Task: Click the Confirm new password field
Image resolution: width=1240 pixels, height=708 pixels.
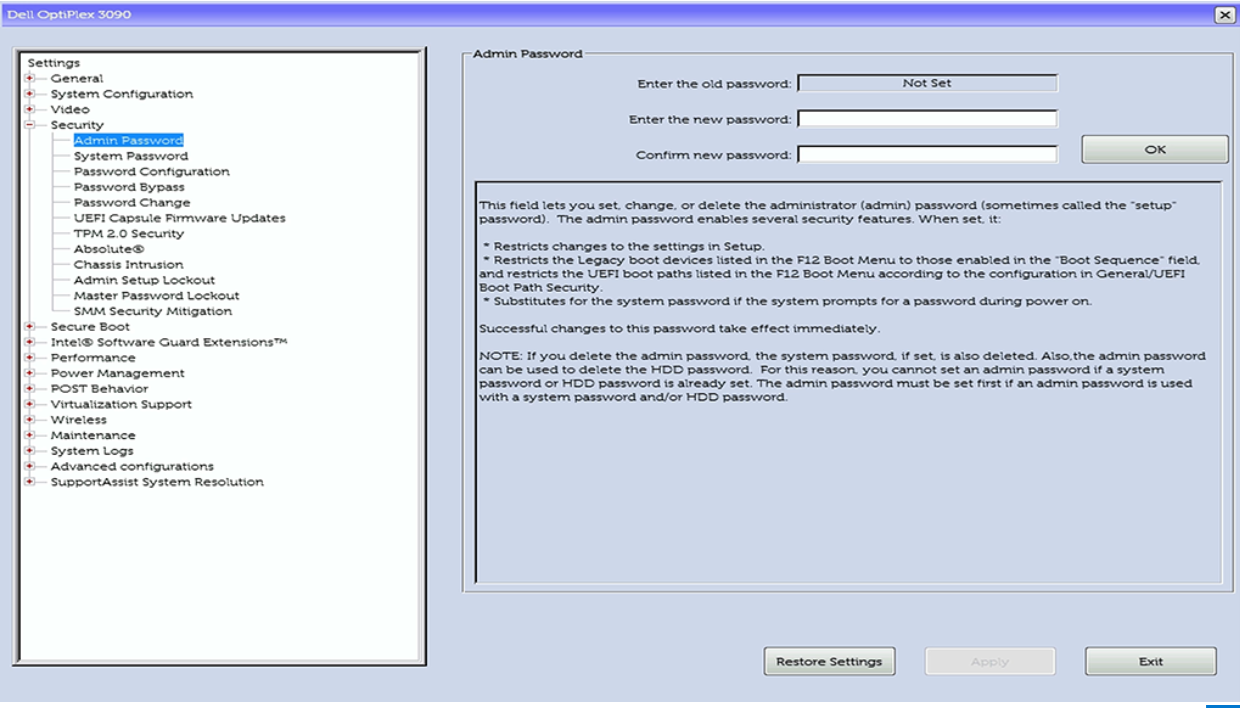Action: (927, 153)
